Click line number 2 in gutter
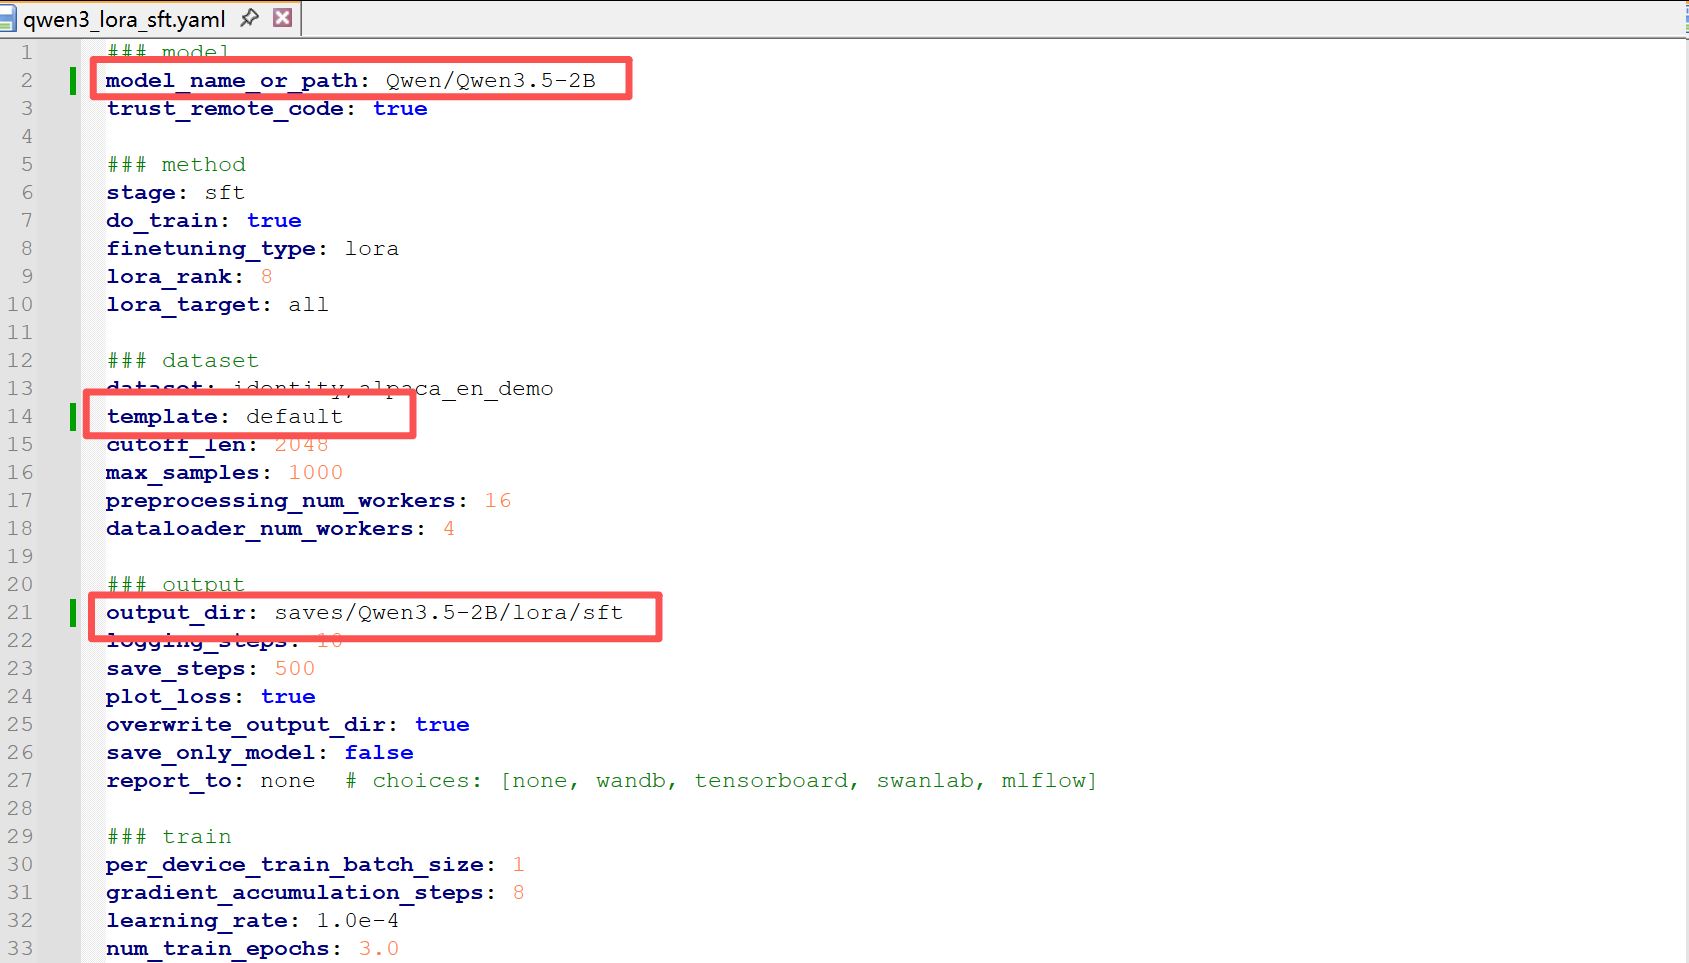 [x=27, y=81]
